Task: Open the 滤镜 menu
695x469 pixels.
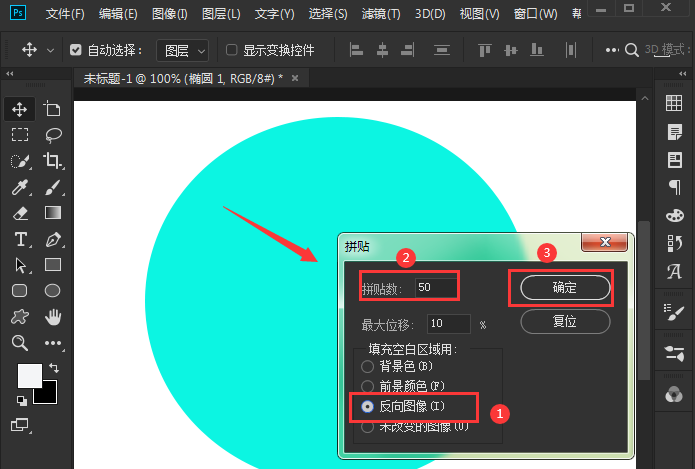Action: click(x=381, y=14)
